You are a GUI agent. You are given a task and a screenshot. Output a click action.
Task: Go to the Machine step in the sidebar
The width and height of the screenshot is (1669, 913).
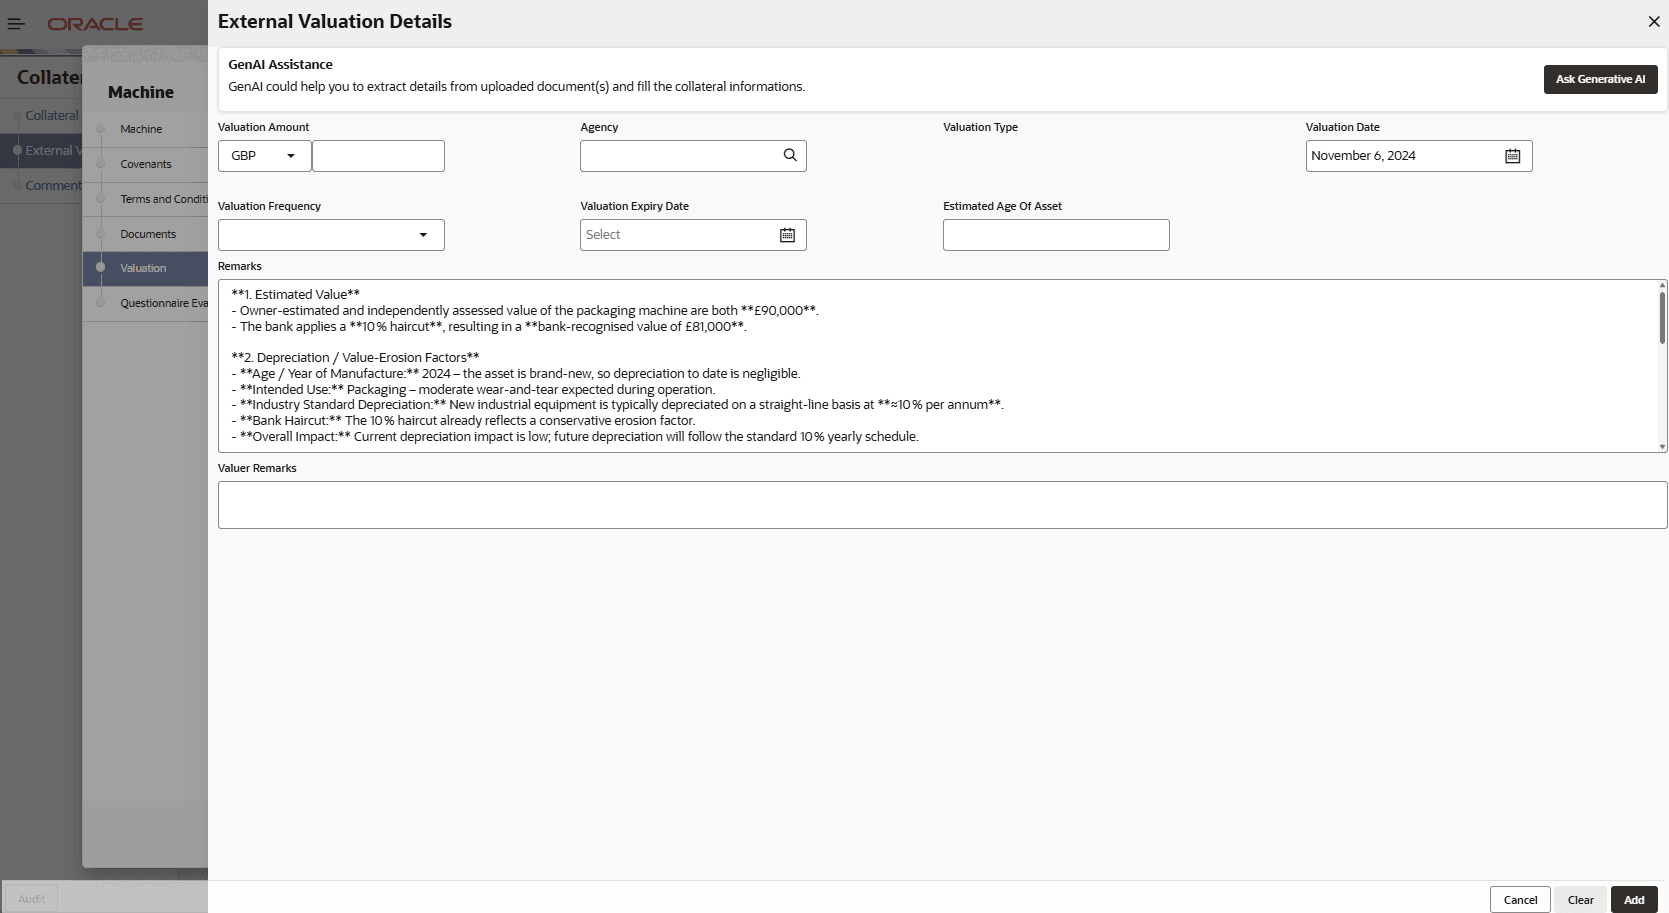click(x=141, y=129)
